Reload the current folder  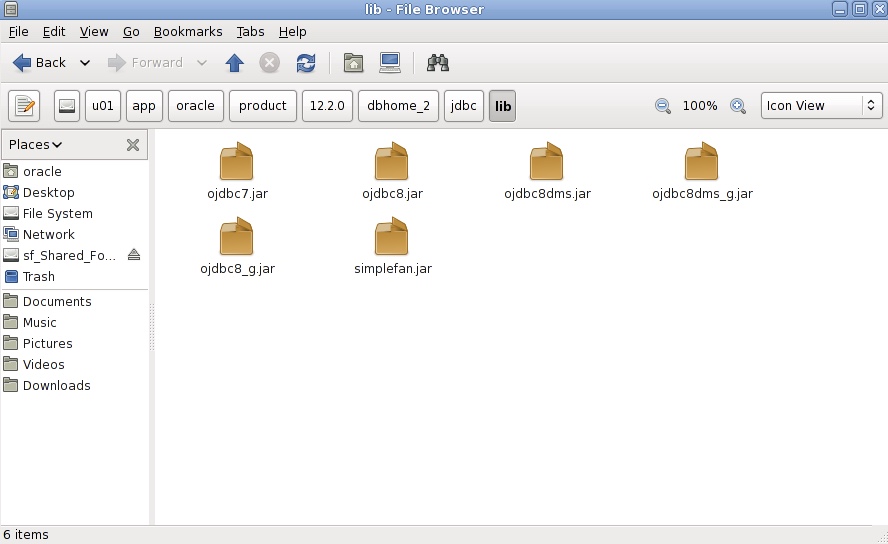click(306, 63)
